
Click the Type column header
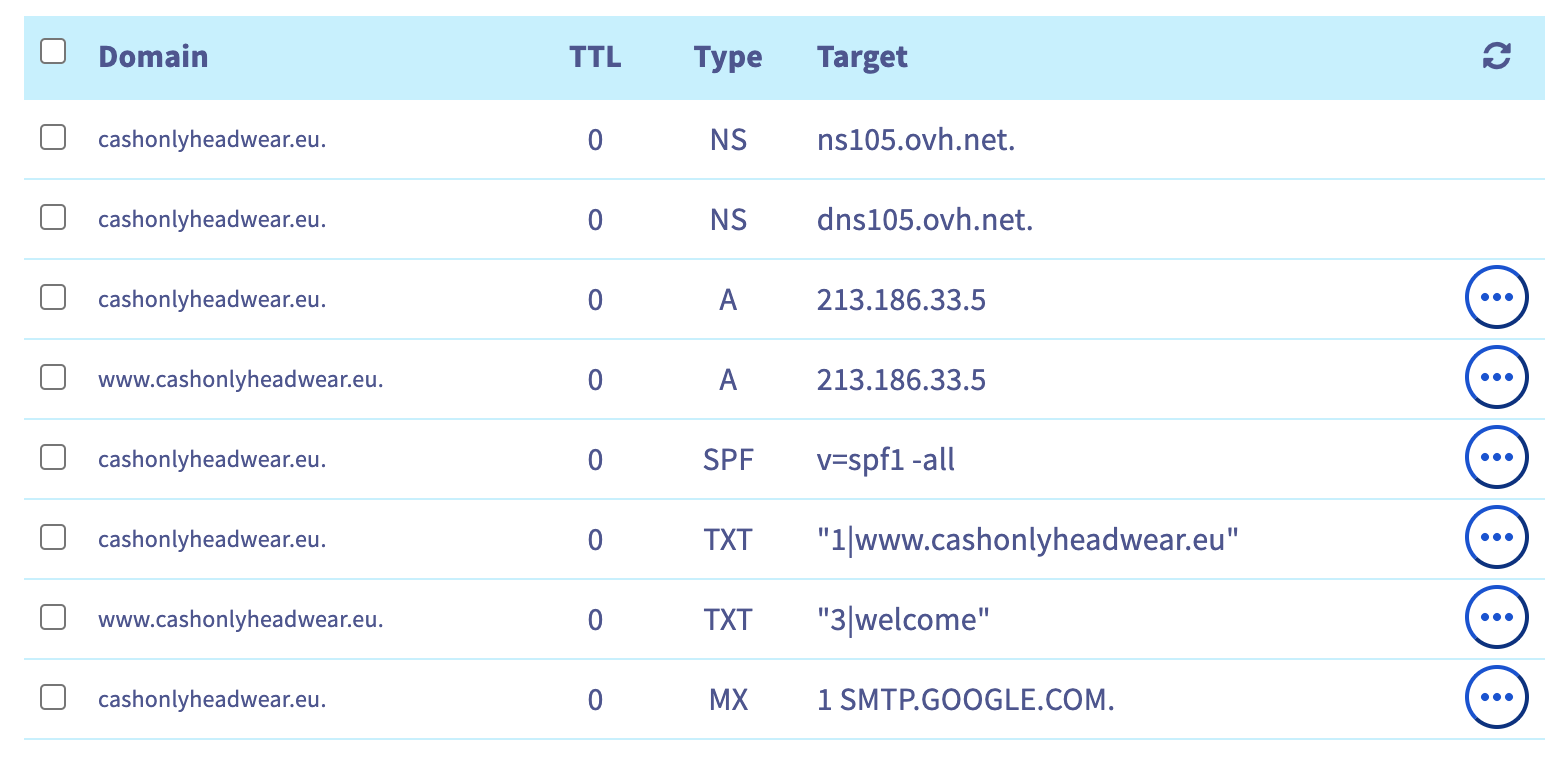click(x=728, y=57)
